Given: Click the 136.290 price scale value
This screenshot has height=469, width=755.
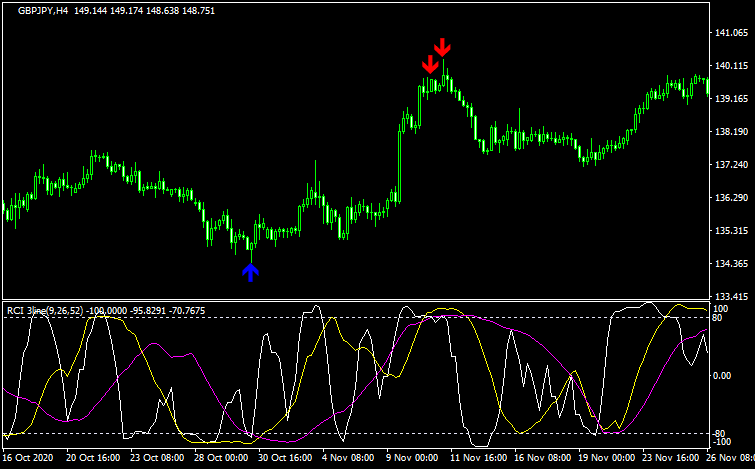Looking at the screenshot, I should coord(733,198).
